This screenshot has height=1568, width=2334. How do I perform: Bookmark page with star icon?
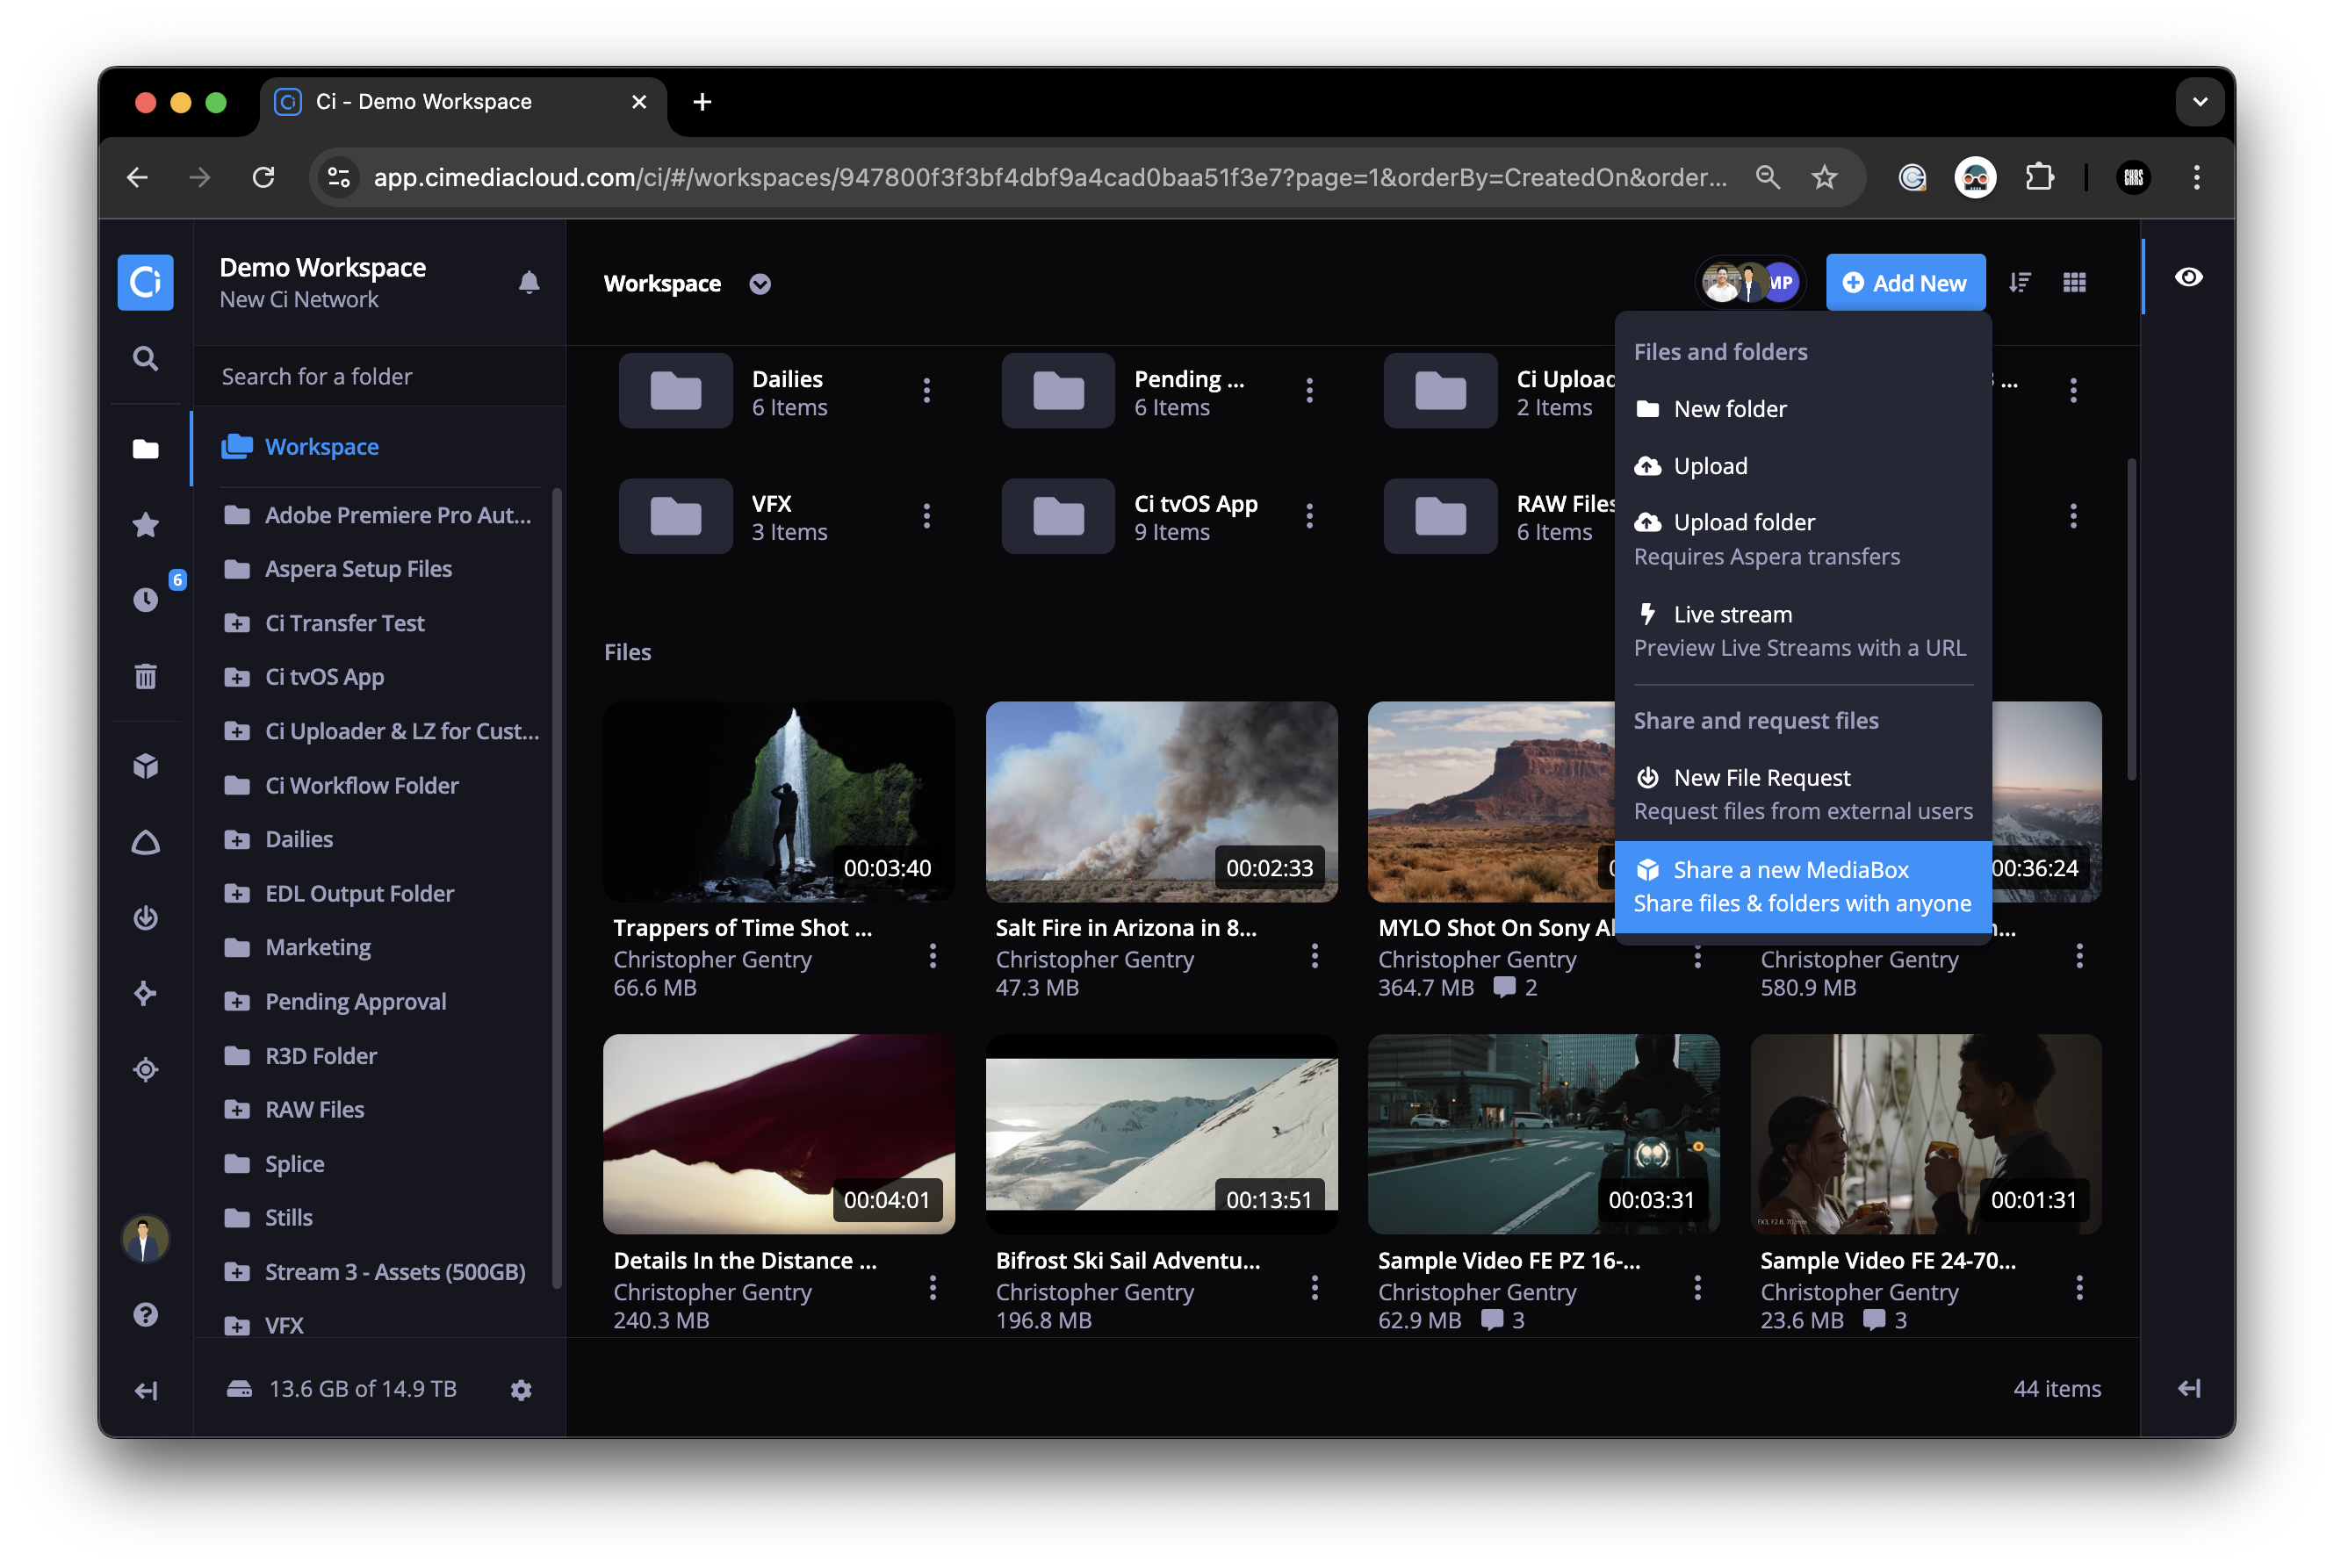(x=1824, y=178)
